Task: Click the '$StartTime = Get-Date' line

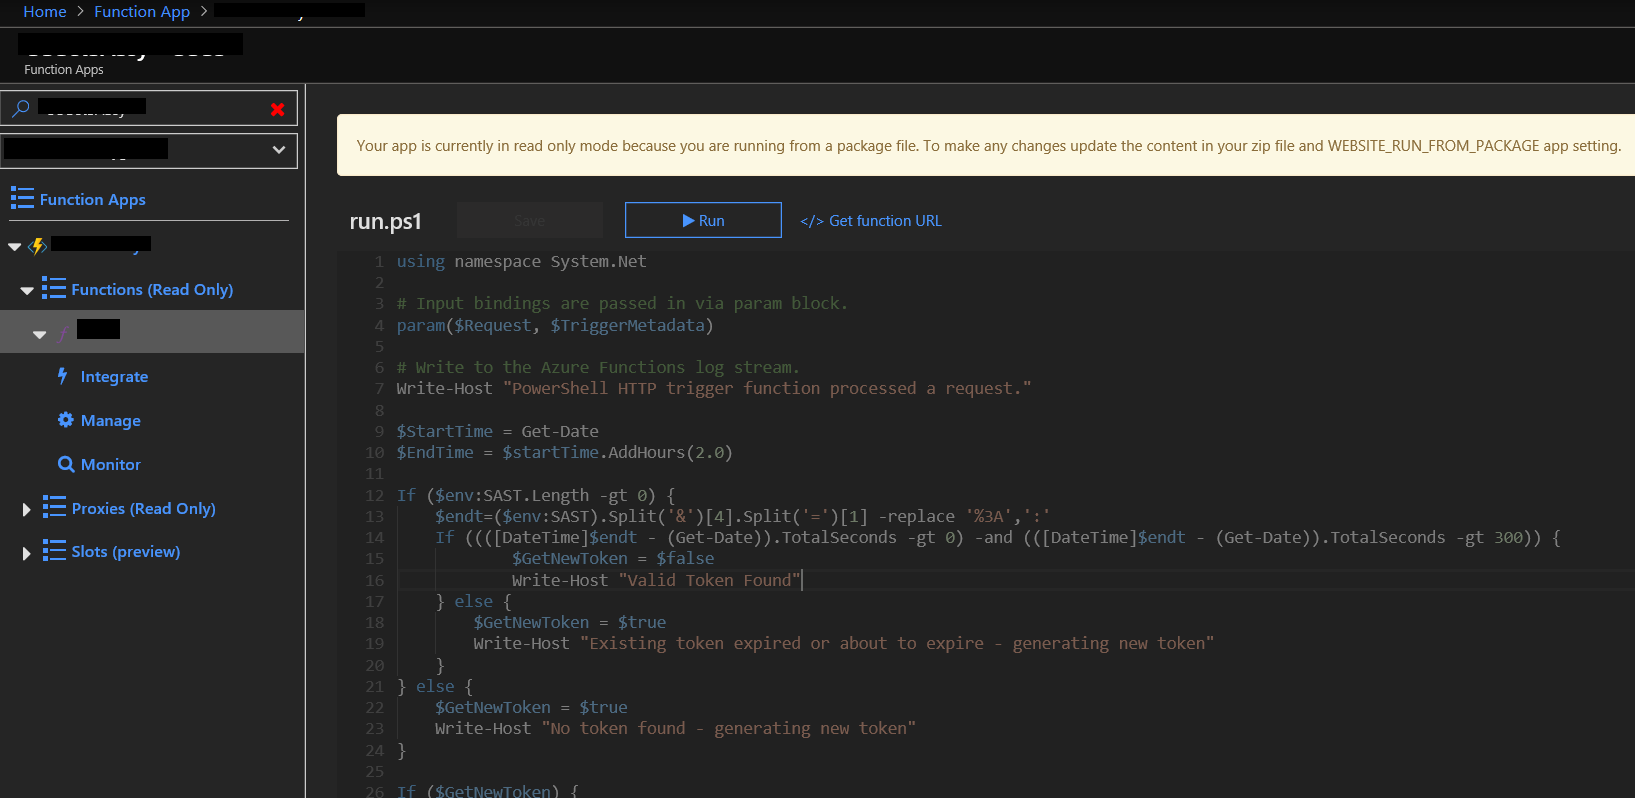Action: click(x=497, y=432)
